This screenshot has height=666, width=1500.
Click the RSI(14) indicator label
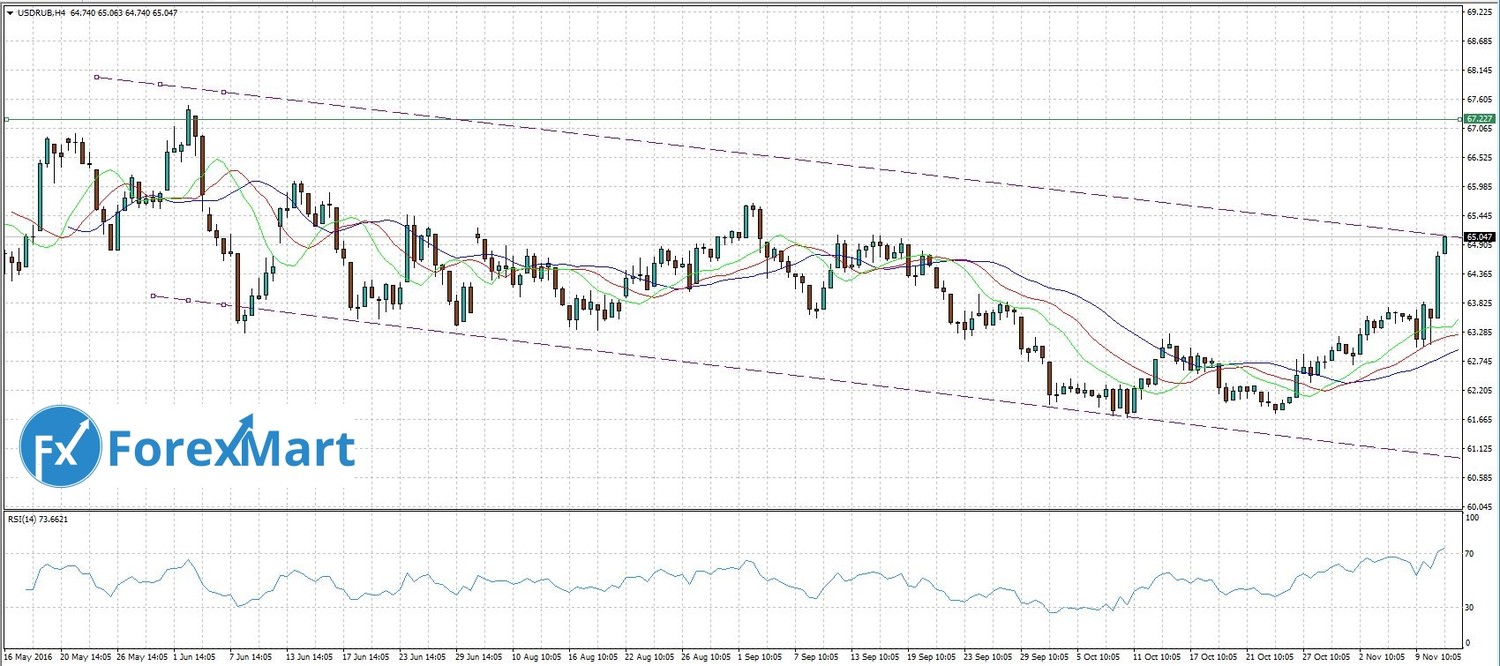[42, 520]
